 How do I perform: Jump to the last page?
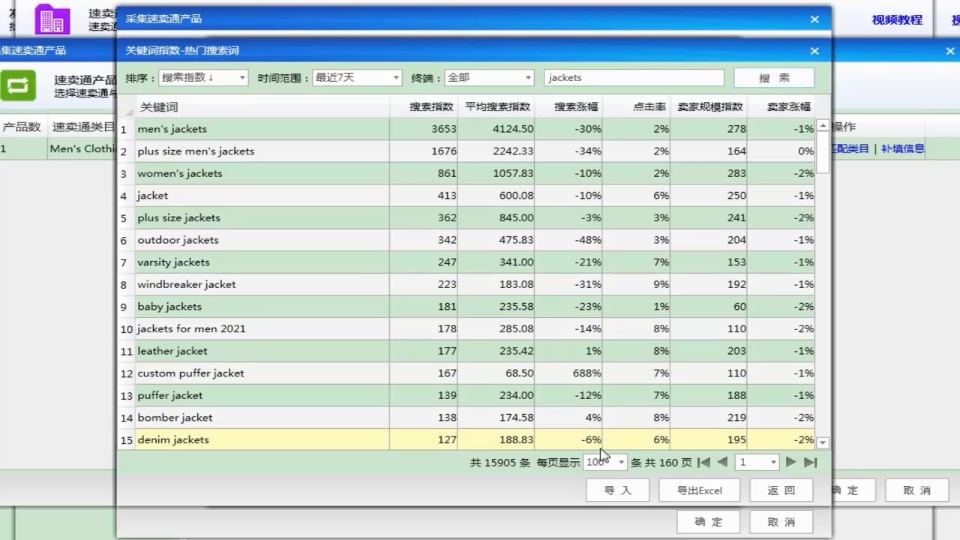[x=810, y=462]
